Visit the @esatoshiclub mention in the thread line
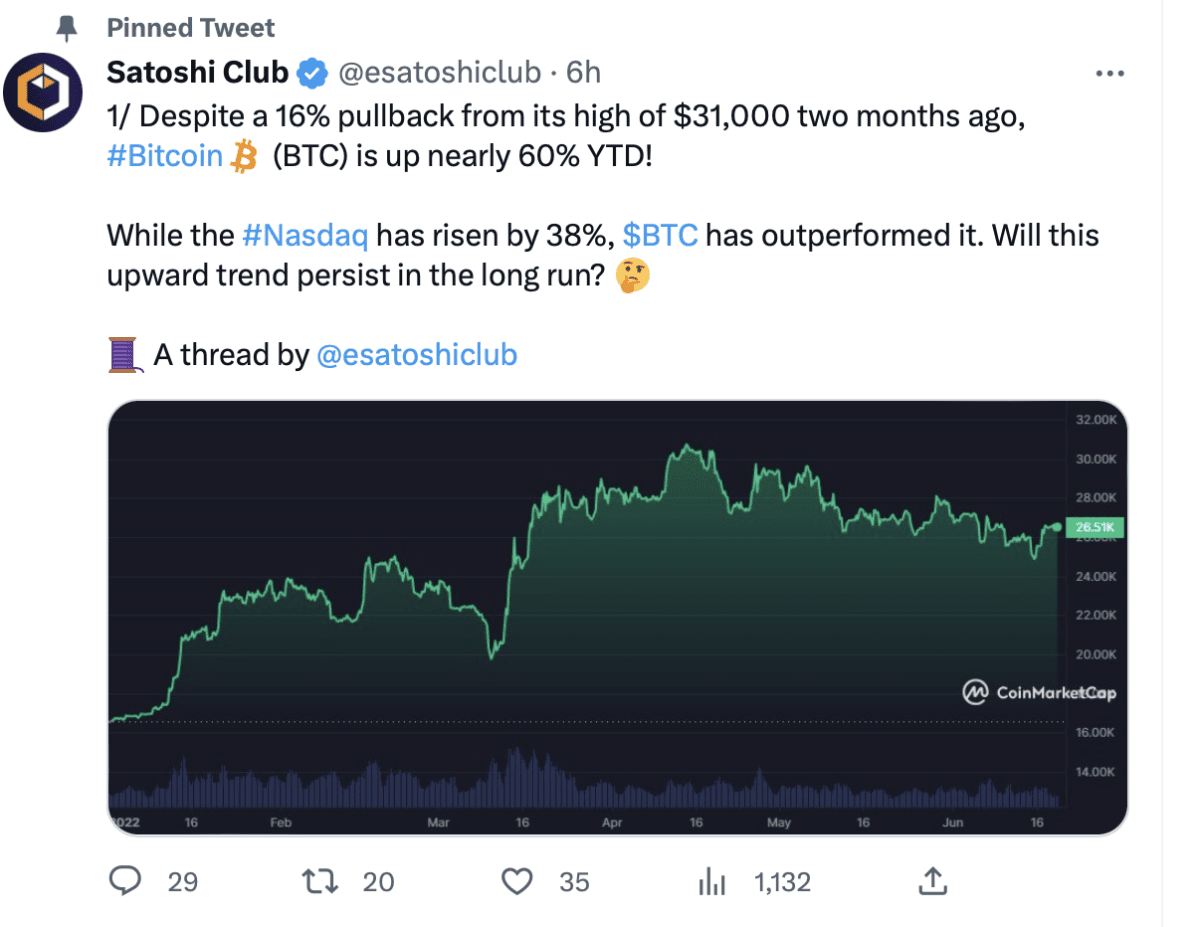Screen dimensions: 1200x927 tap(417, 354)
